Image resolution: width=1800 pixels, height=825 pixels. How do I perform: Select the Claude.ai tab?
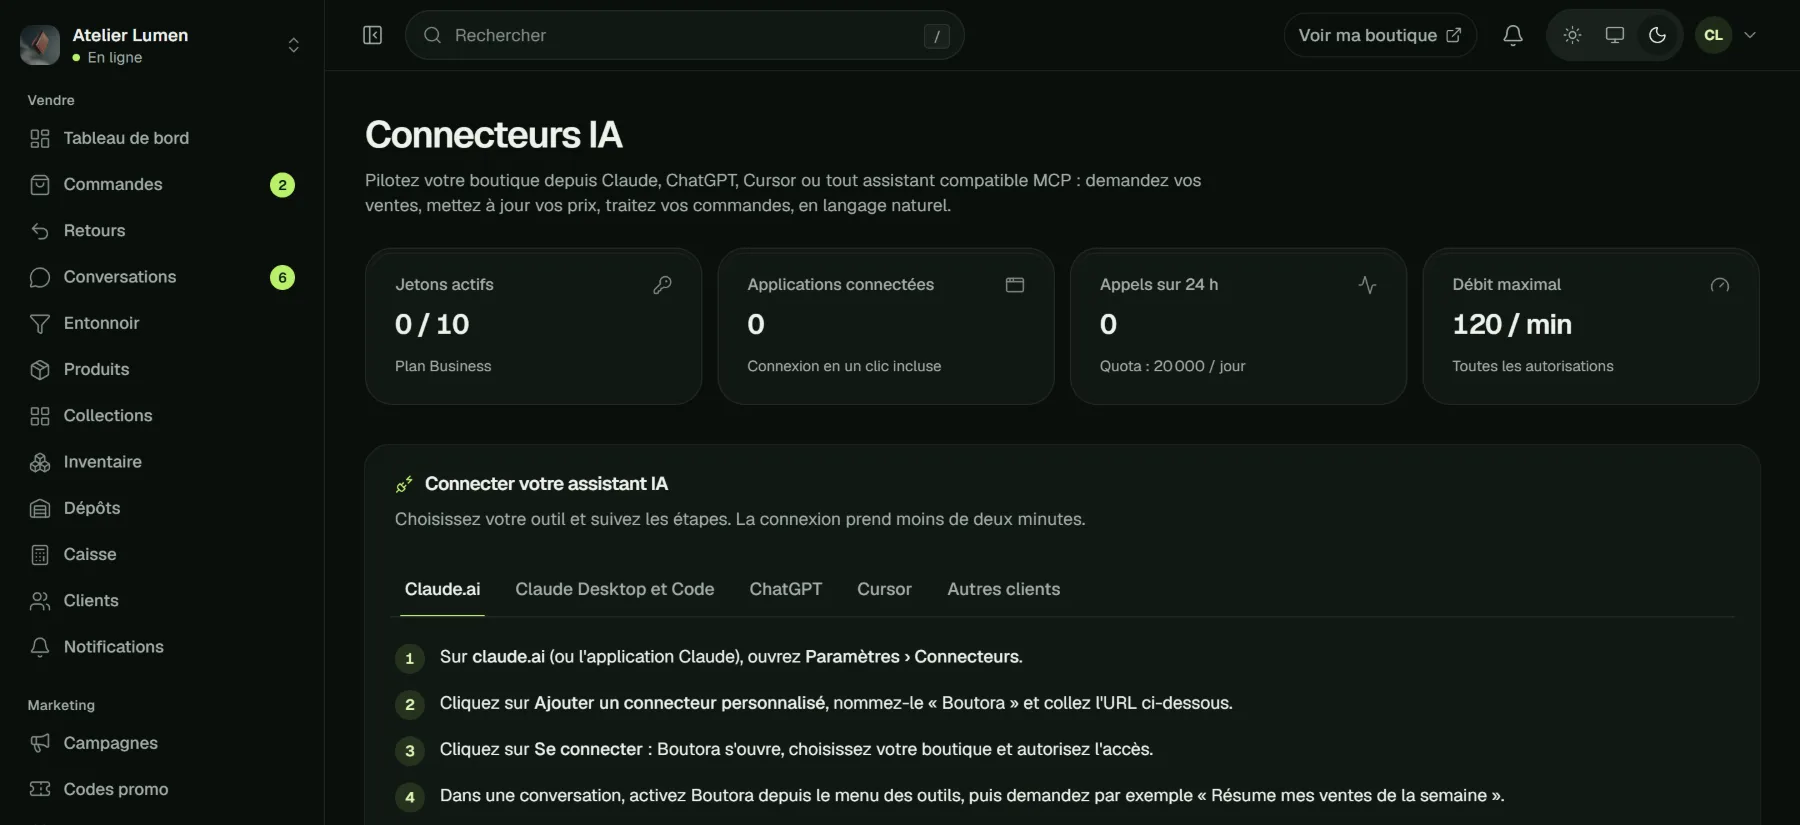coord(442,590)
